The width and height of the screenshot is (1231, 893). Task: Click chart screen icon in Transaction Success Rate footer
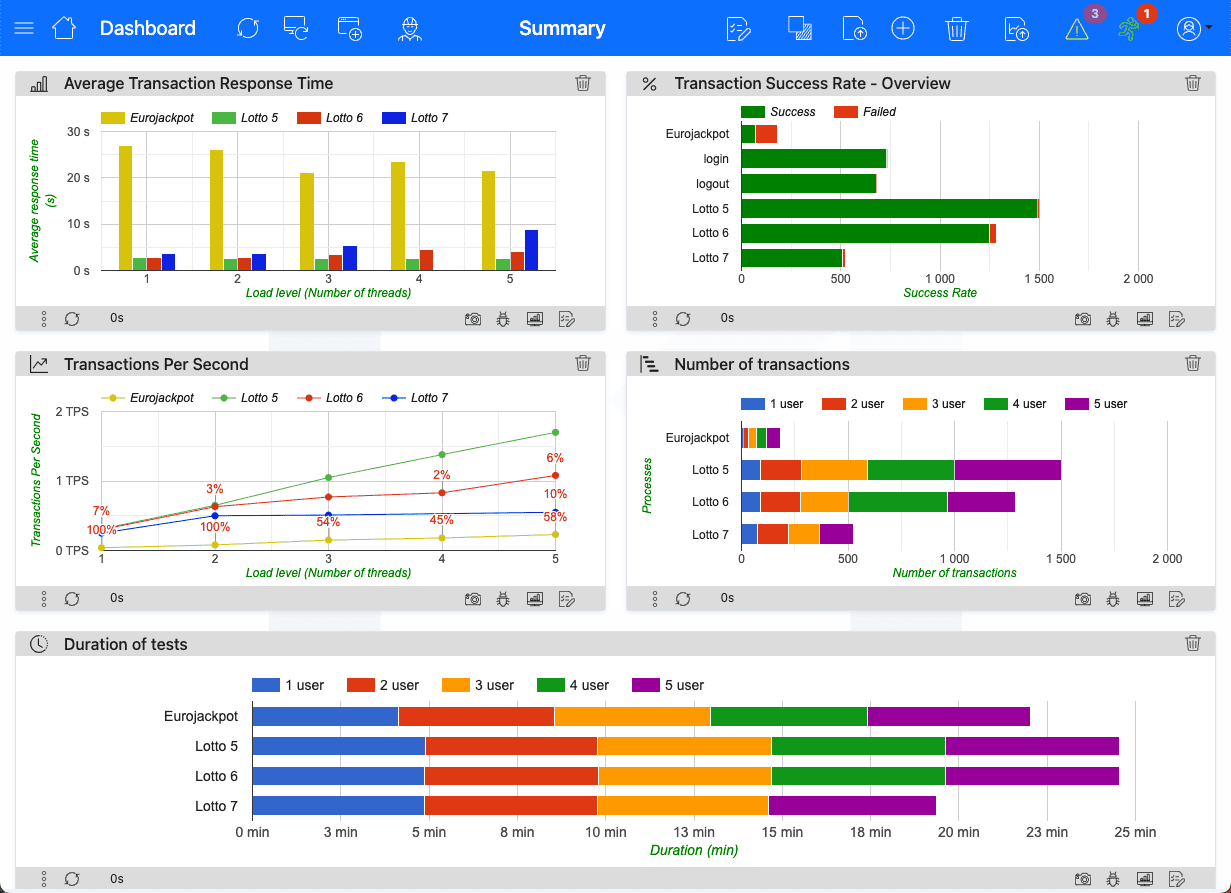tap(1145, 319)
